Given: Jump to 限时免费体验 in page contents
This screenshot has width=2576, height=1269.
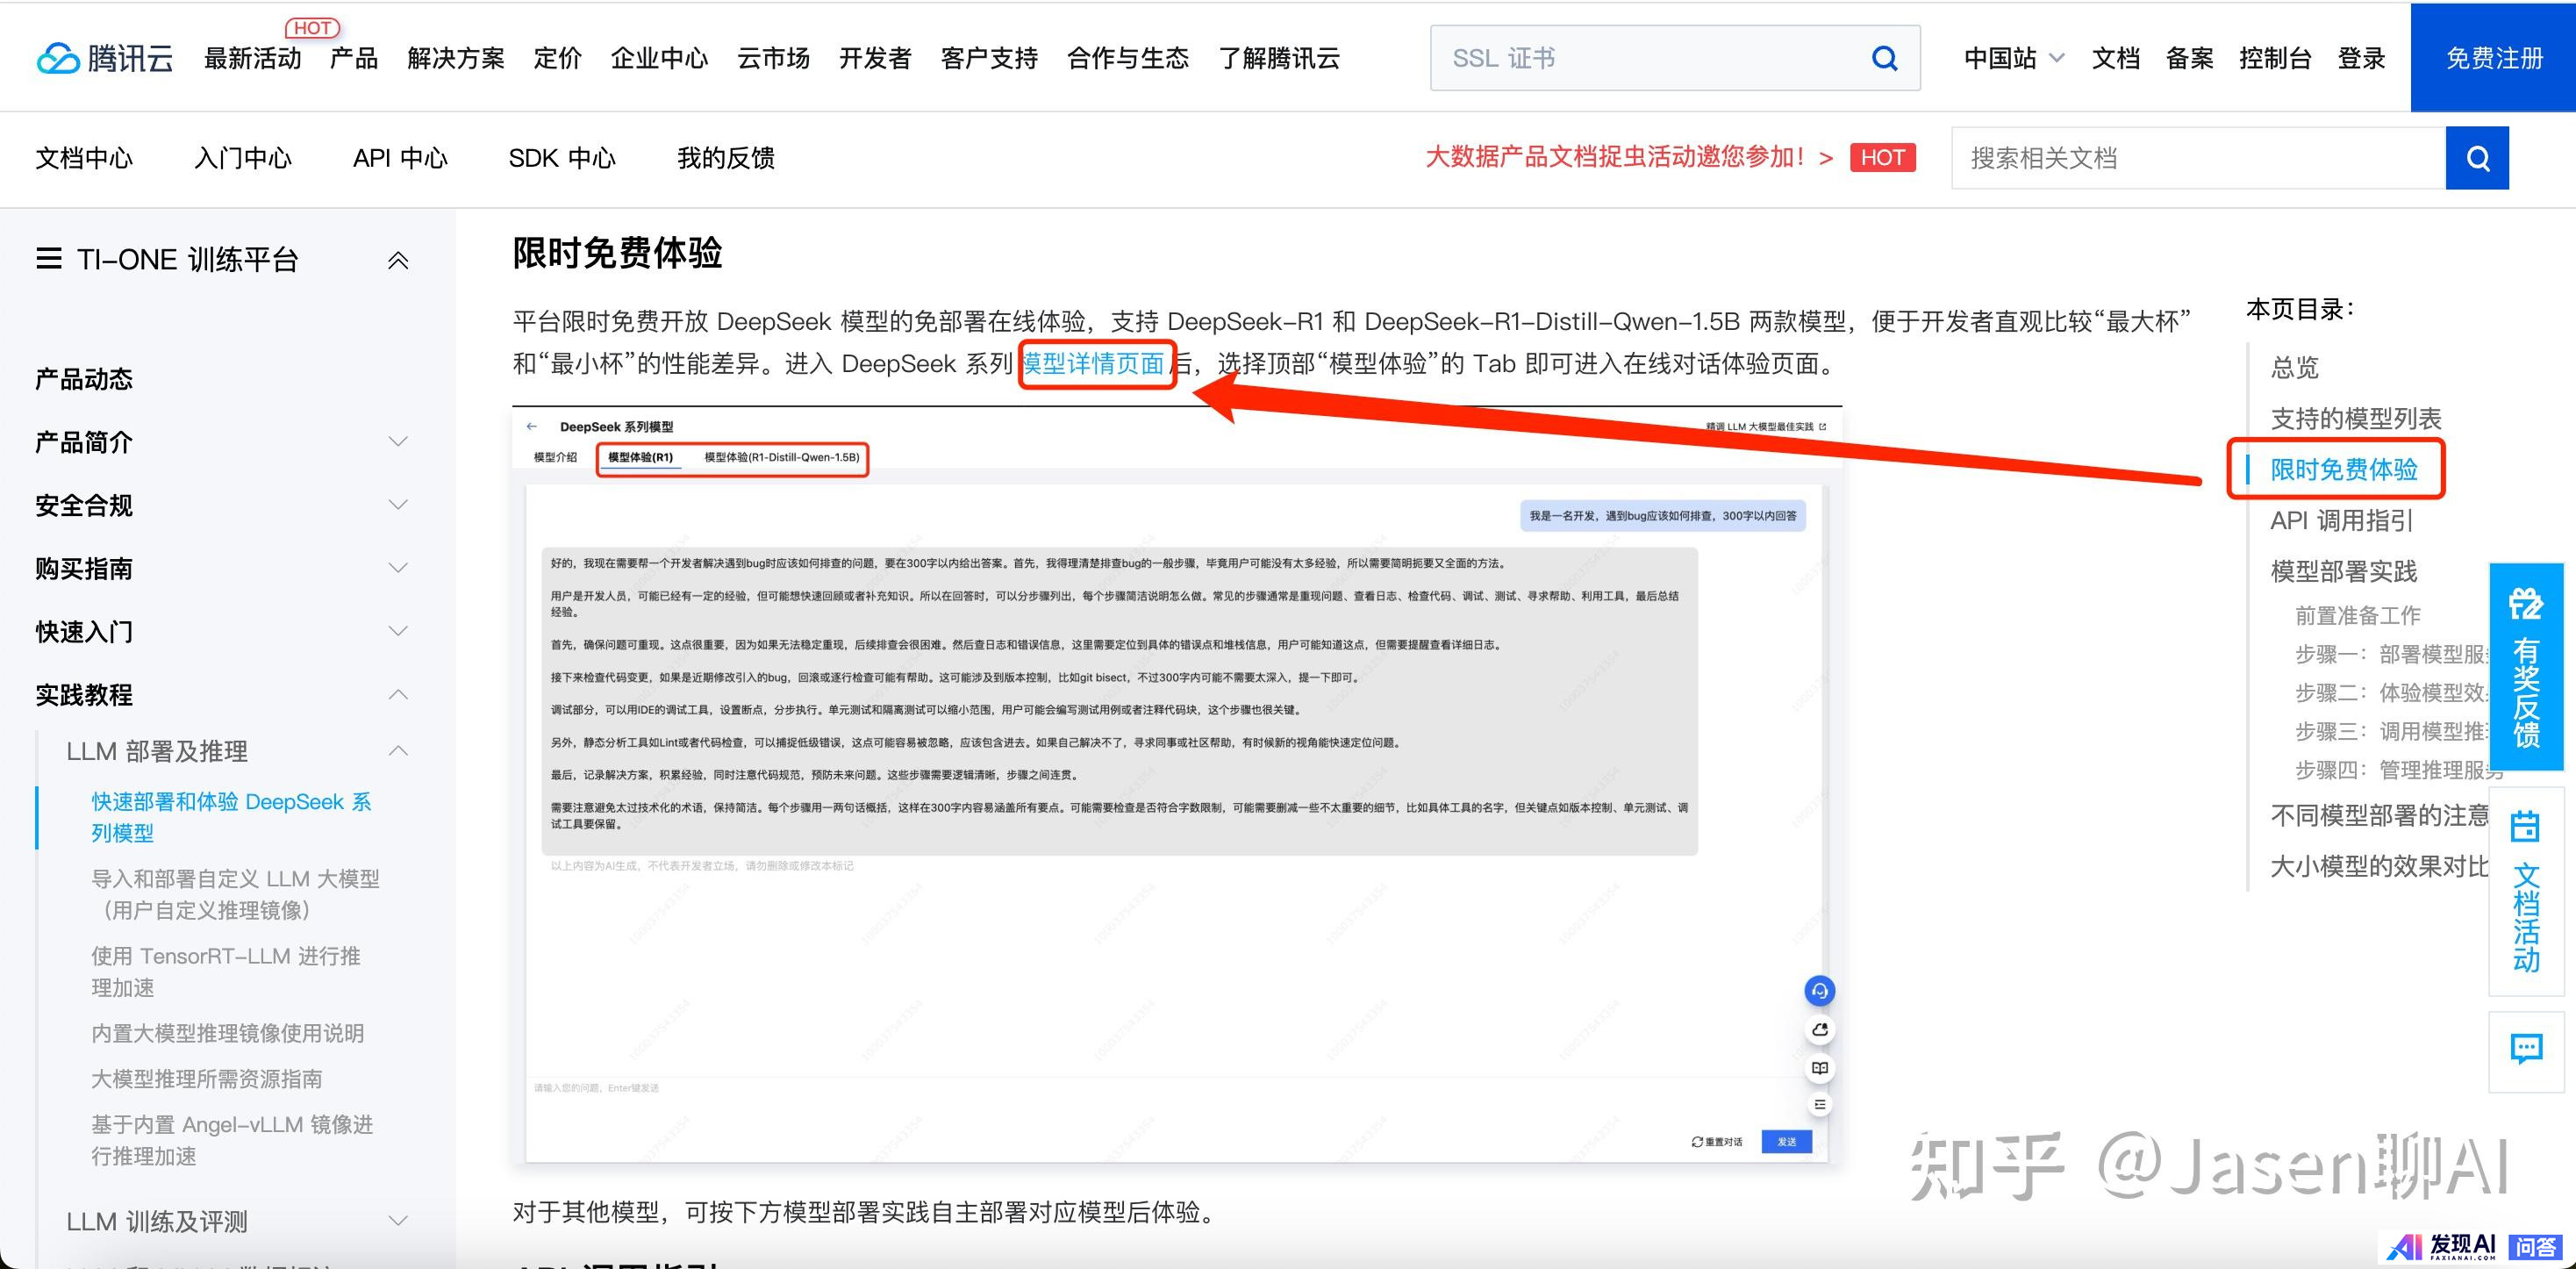Looking at the screenshot, I should click(2343, 469).
